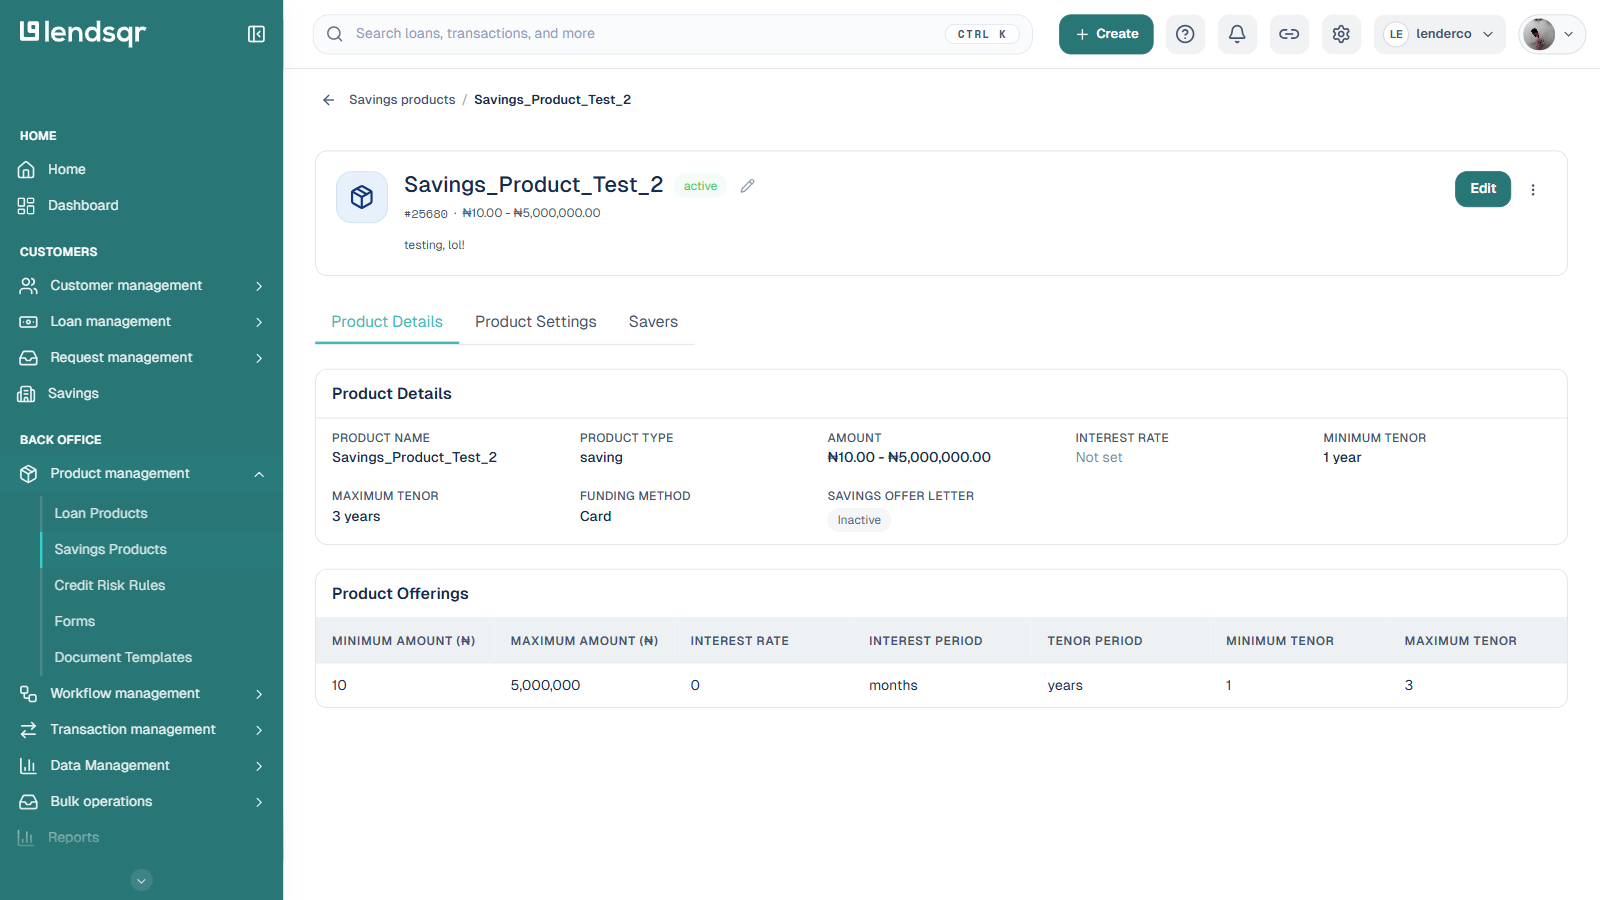Image resolution: width=1600 pixels, height=900 pixels.
Task: Click the green Edit button
Action: (x=1482, y=189)
